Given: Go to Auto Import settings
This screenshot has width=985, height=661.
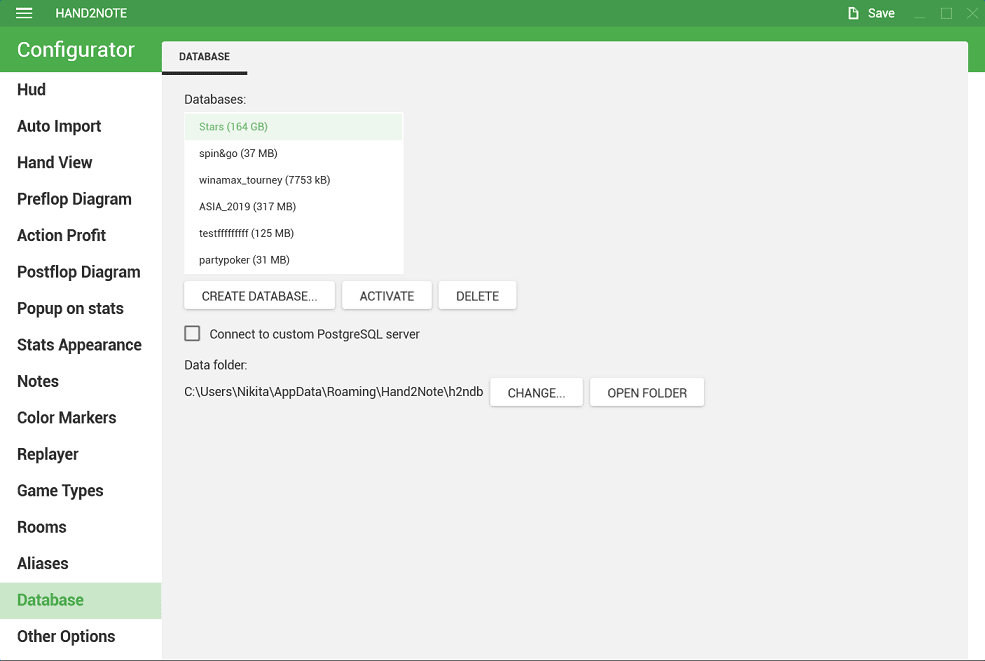Looking at the screenshot, I should tap(80, 126).
